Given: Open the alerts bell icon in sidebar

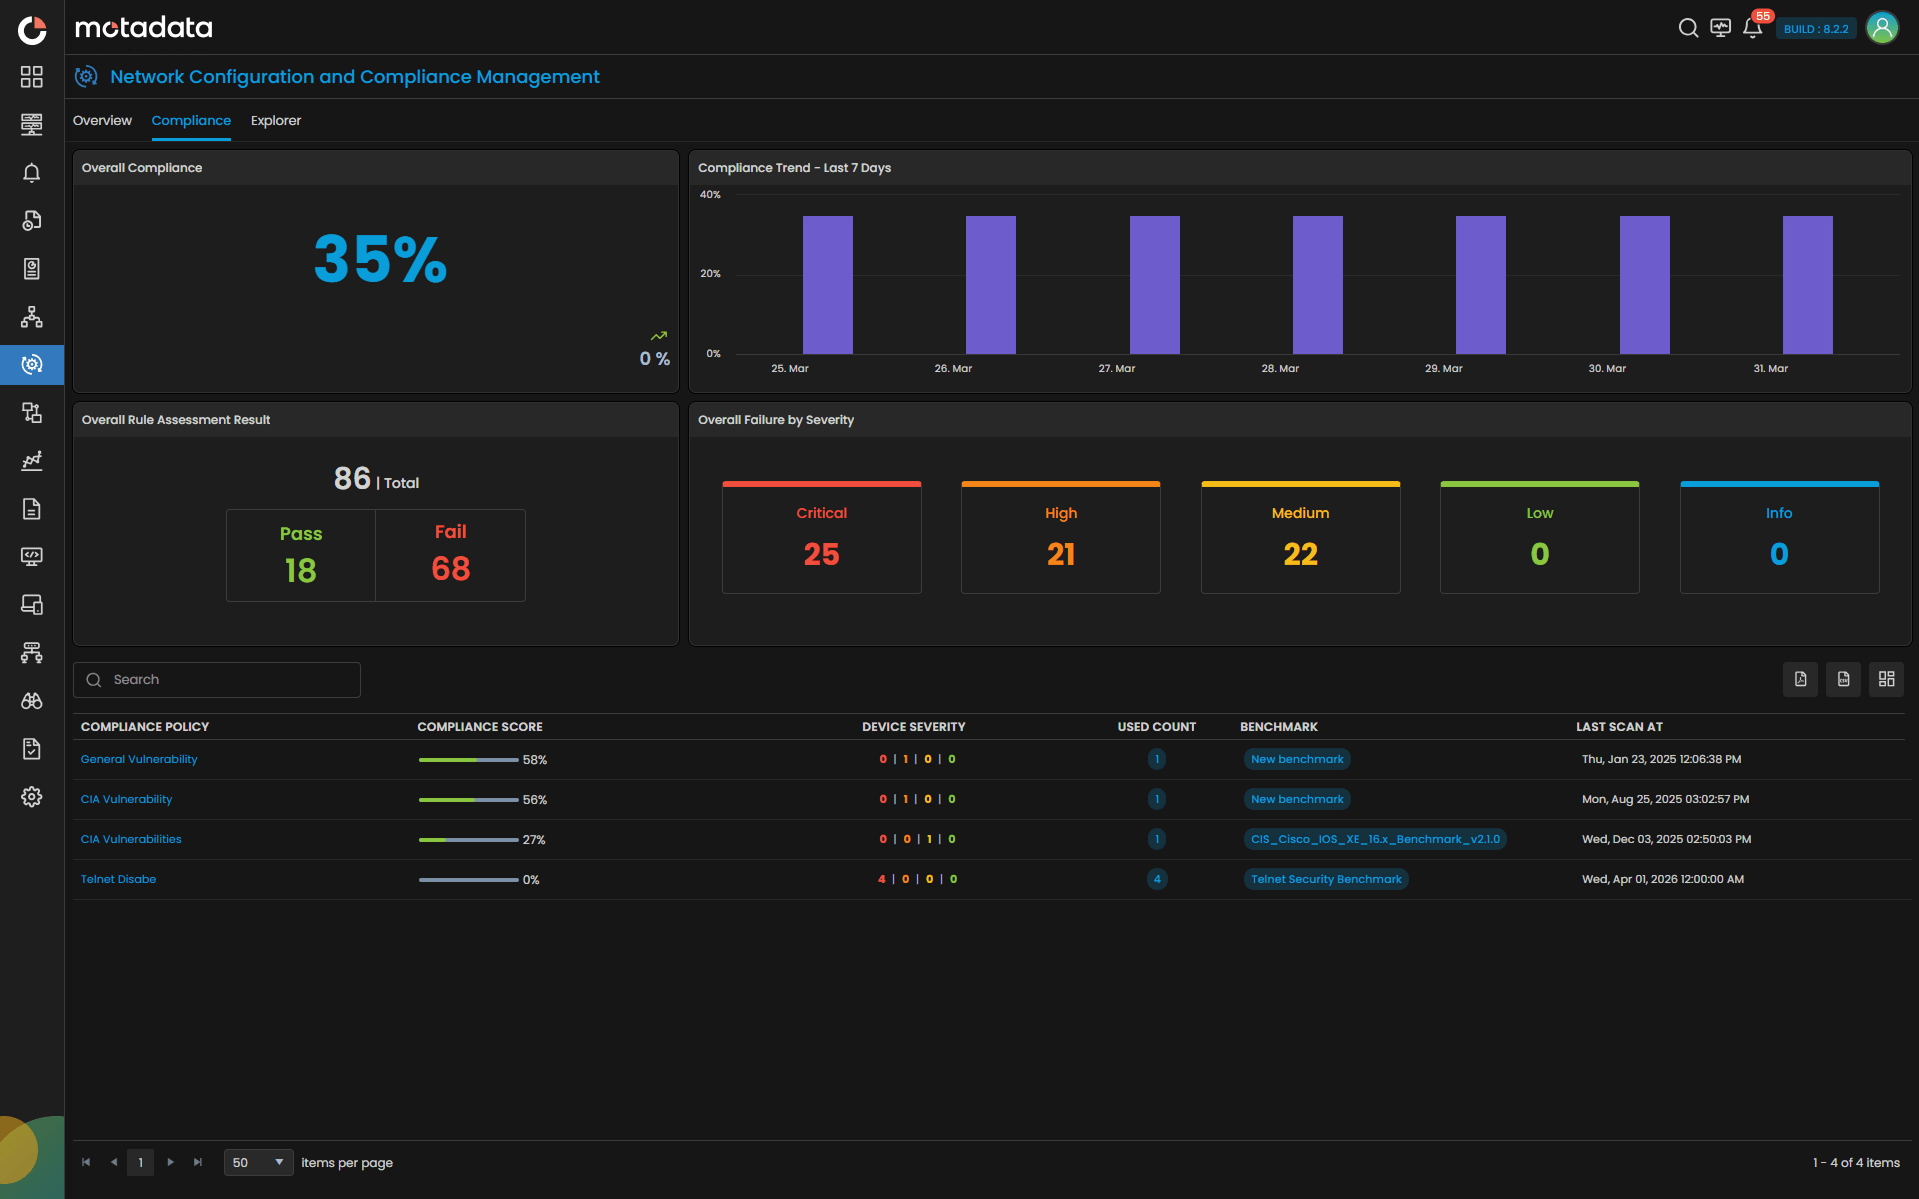Looking at the screenshot, I should pos(32,173).
